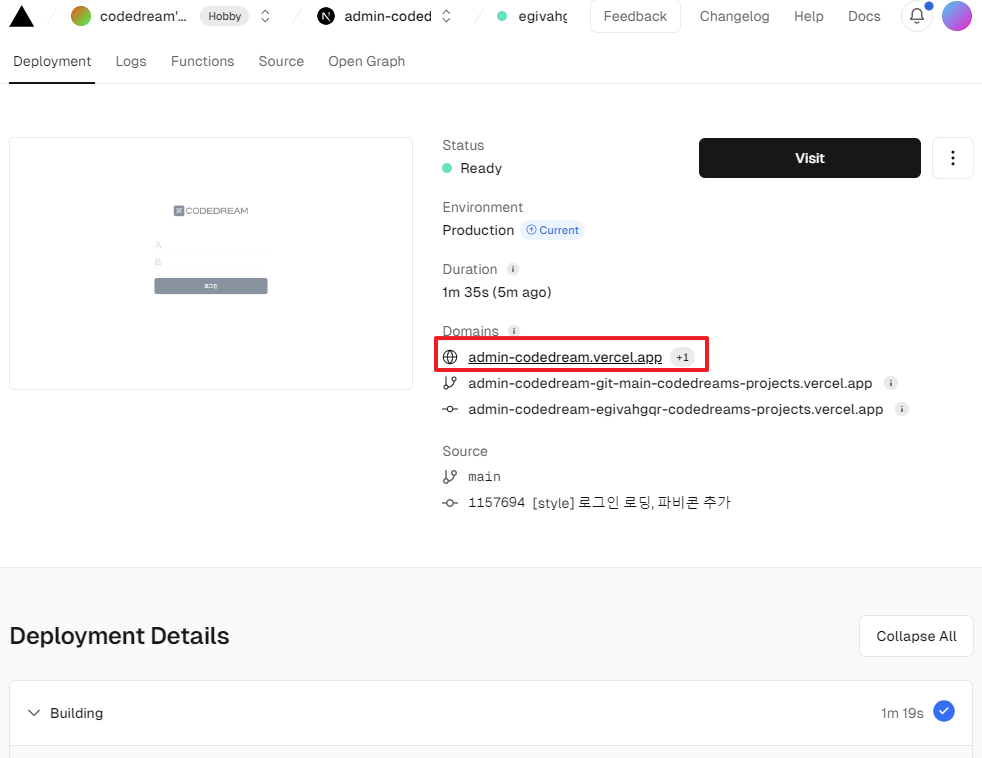Click the Hobby plan badge
The image size is (982, 758).
click(224, 16)
